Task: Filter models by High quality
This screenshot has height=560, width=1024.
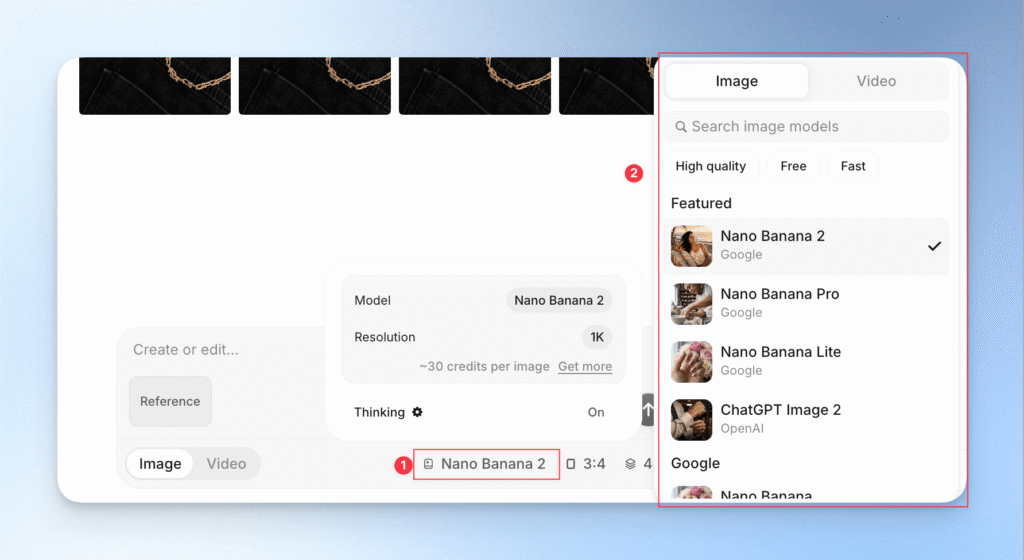Action: click(711, 166)
